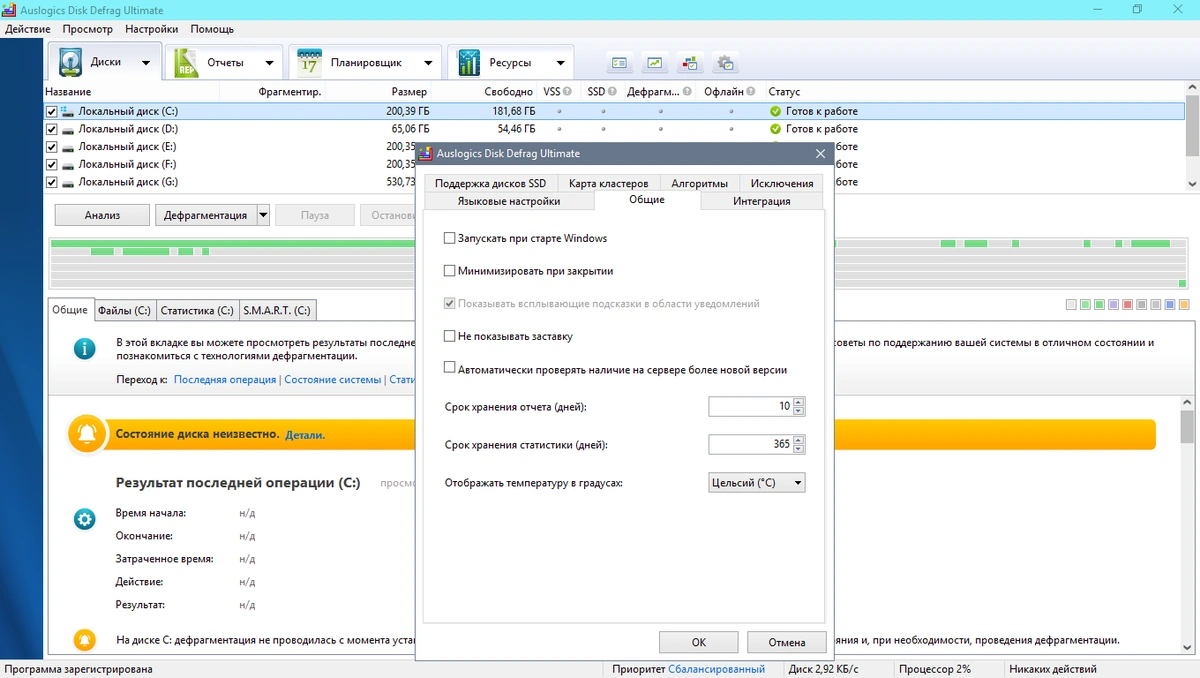Click the drive icon of Локальный диск (G:)
Viewport: 1200px width, 678px height.
[x=67, y=183]
